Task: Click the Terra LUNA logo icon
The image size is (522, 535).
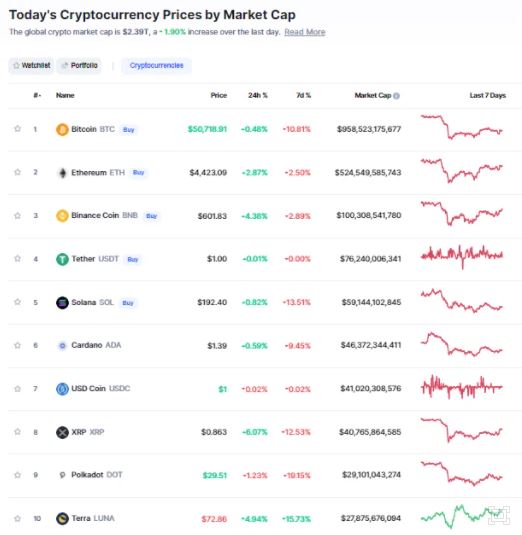Action: coord(62,519)
